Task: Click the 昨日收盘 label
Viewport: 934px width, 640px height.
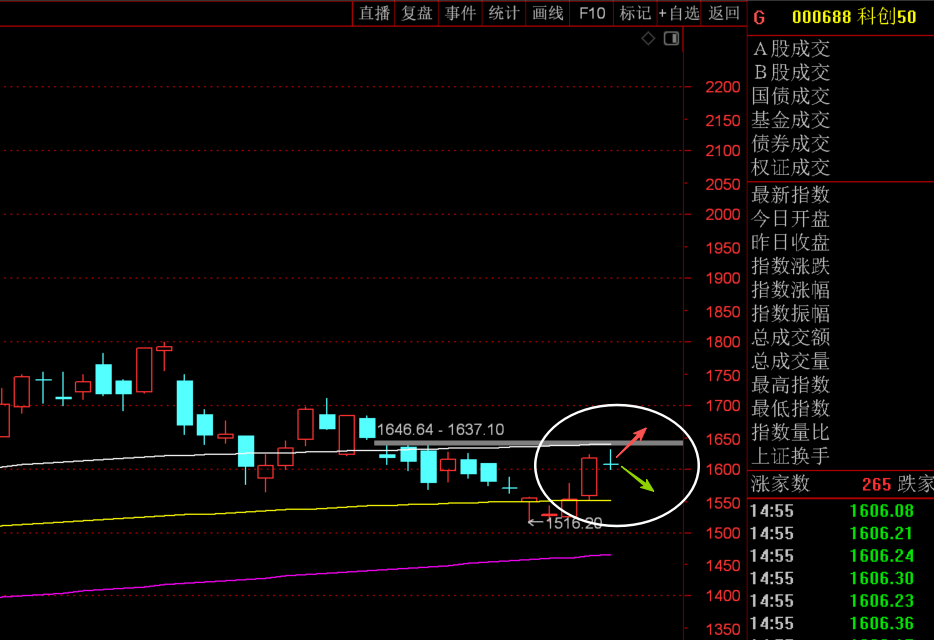Action: 790,243
